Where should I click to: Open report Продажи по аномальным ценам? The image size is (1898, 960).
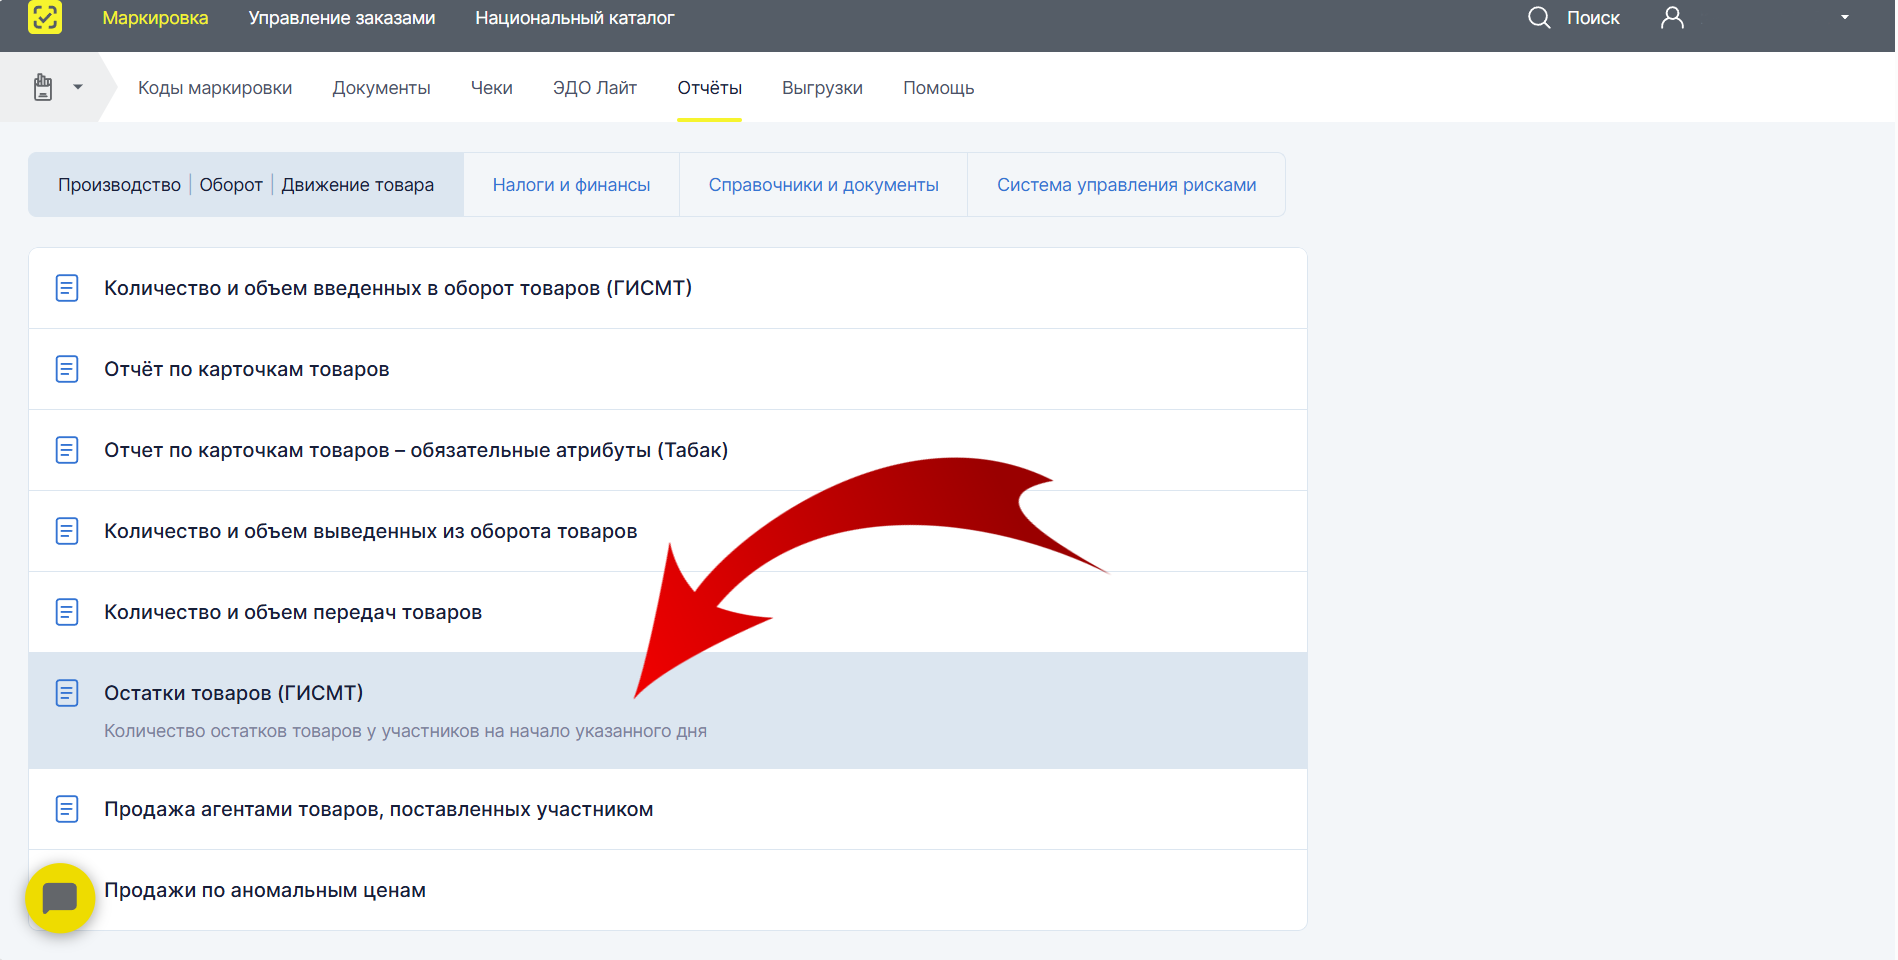tap(668, 890)
